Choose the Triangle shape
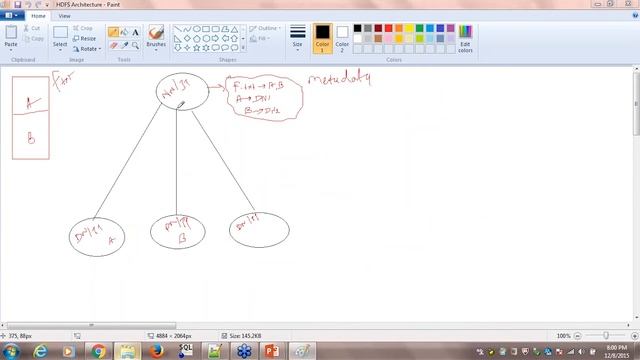The width and height of the screenshot is (640, 360). pyautogui.click(x=234, y=29)
